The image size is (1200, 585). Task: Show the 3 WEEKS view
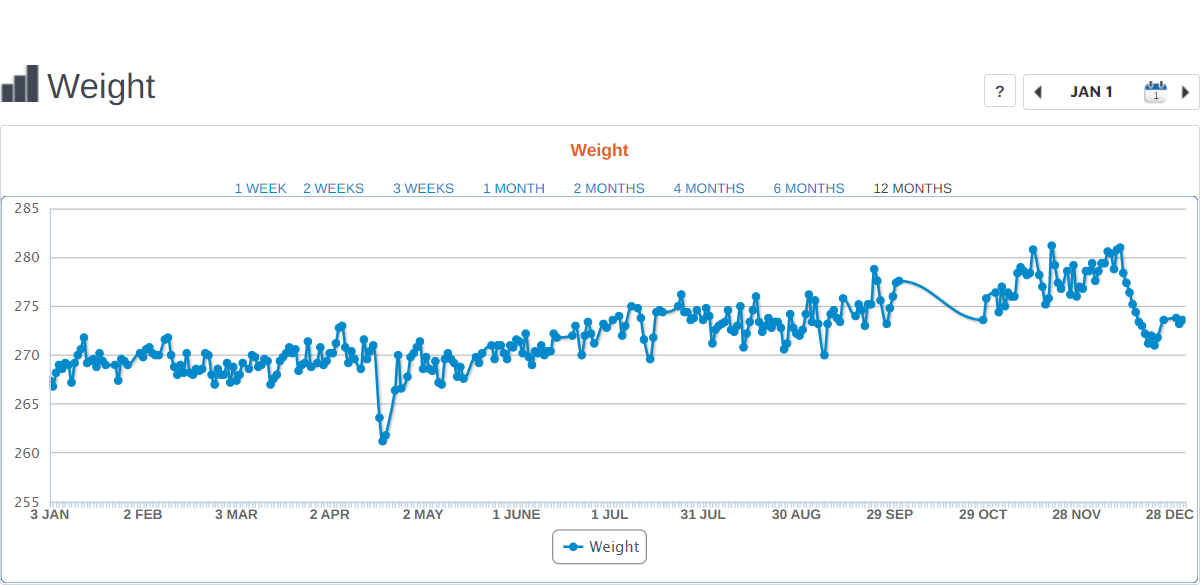click(423, 188)
